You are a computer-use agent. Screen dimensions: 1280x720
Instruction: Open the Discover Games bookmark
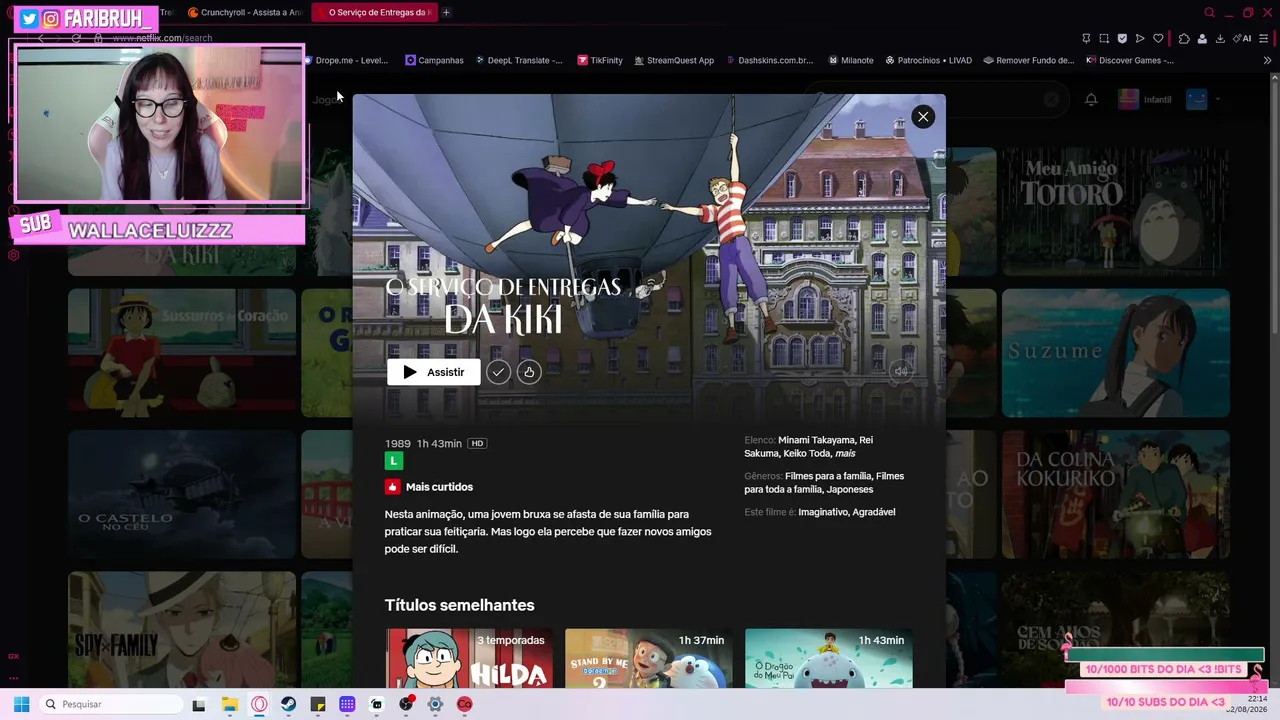1130,60
